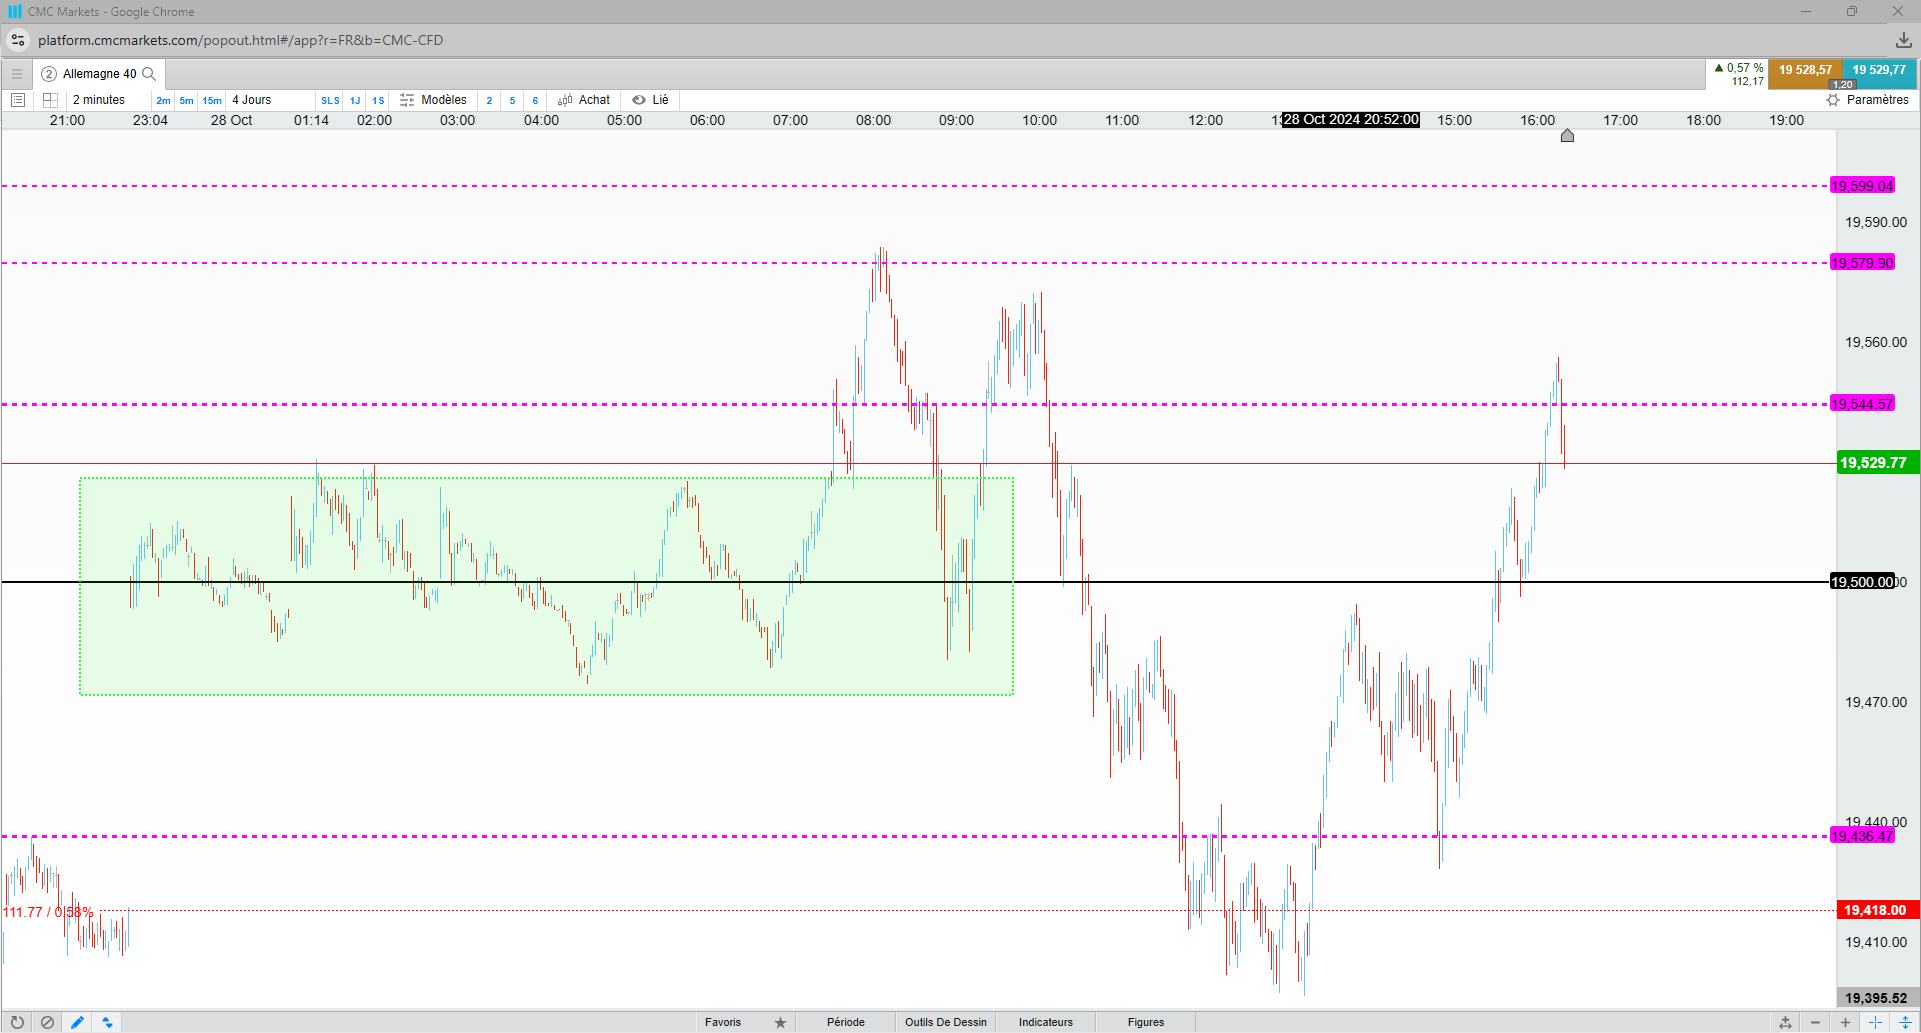This screenshot has width=1921, height=1033.
Task: Open the Modèles templates menu
Action: click(433, 100)
